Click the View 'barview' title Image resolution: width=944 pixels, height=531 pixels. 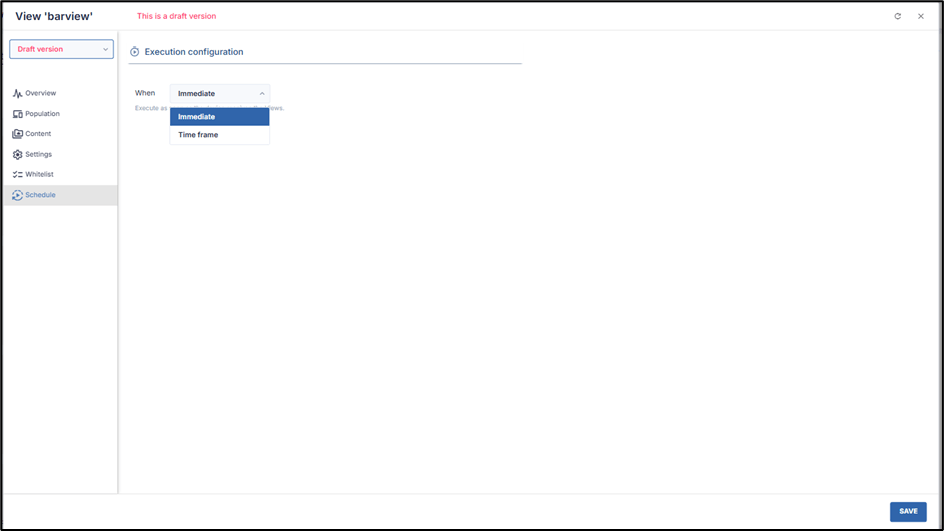point(54,16)
